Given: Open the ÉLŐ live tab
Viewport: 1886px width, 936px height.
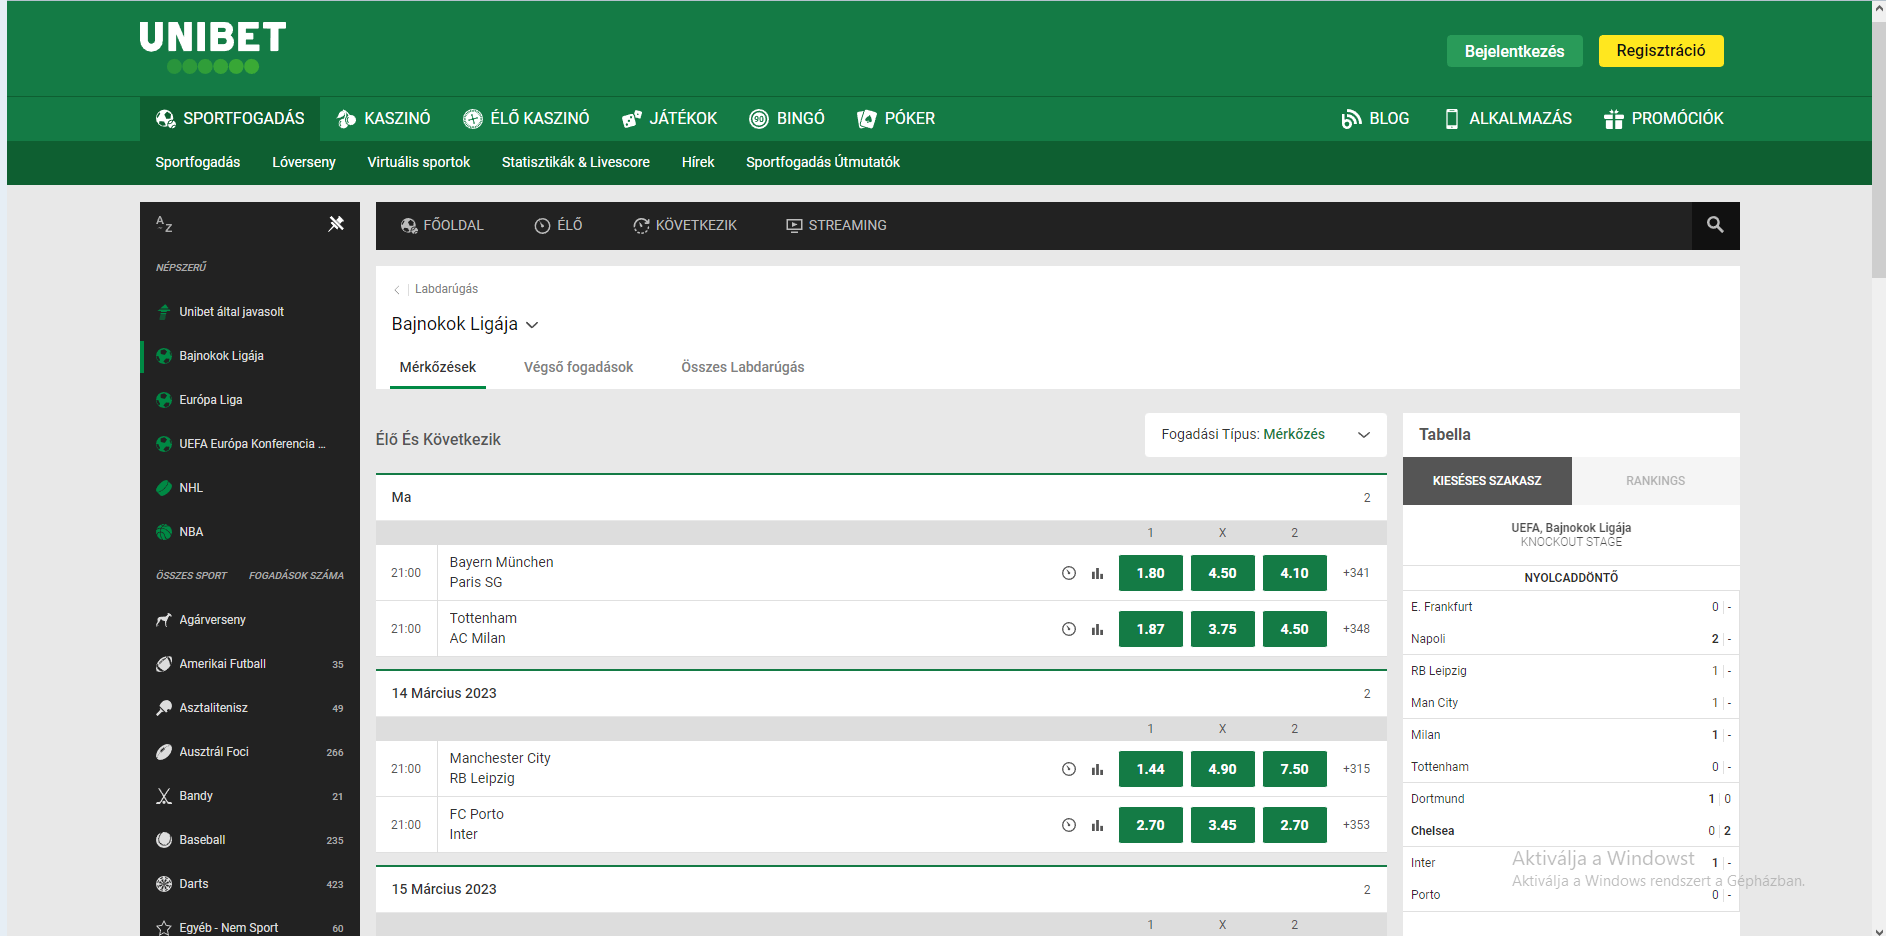Looking at the screenshot, I should pos(558,225).
